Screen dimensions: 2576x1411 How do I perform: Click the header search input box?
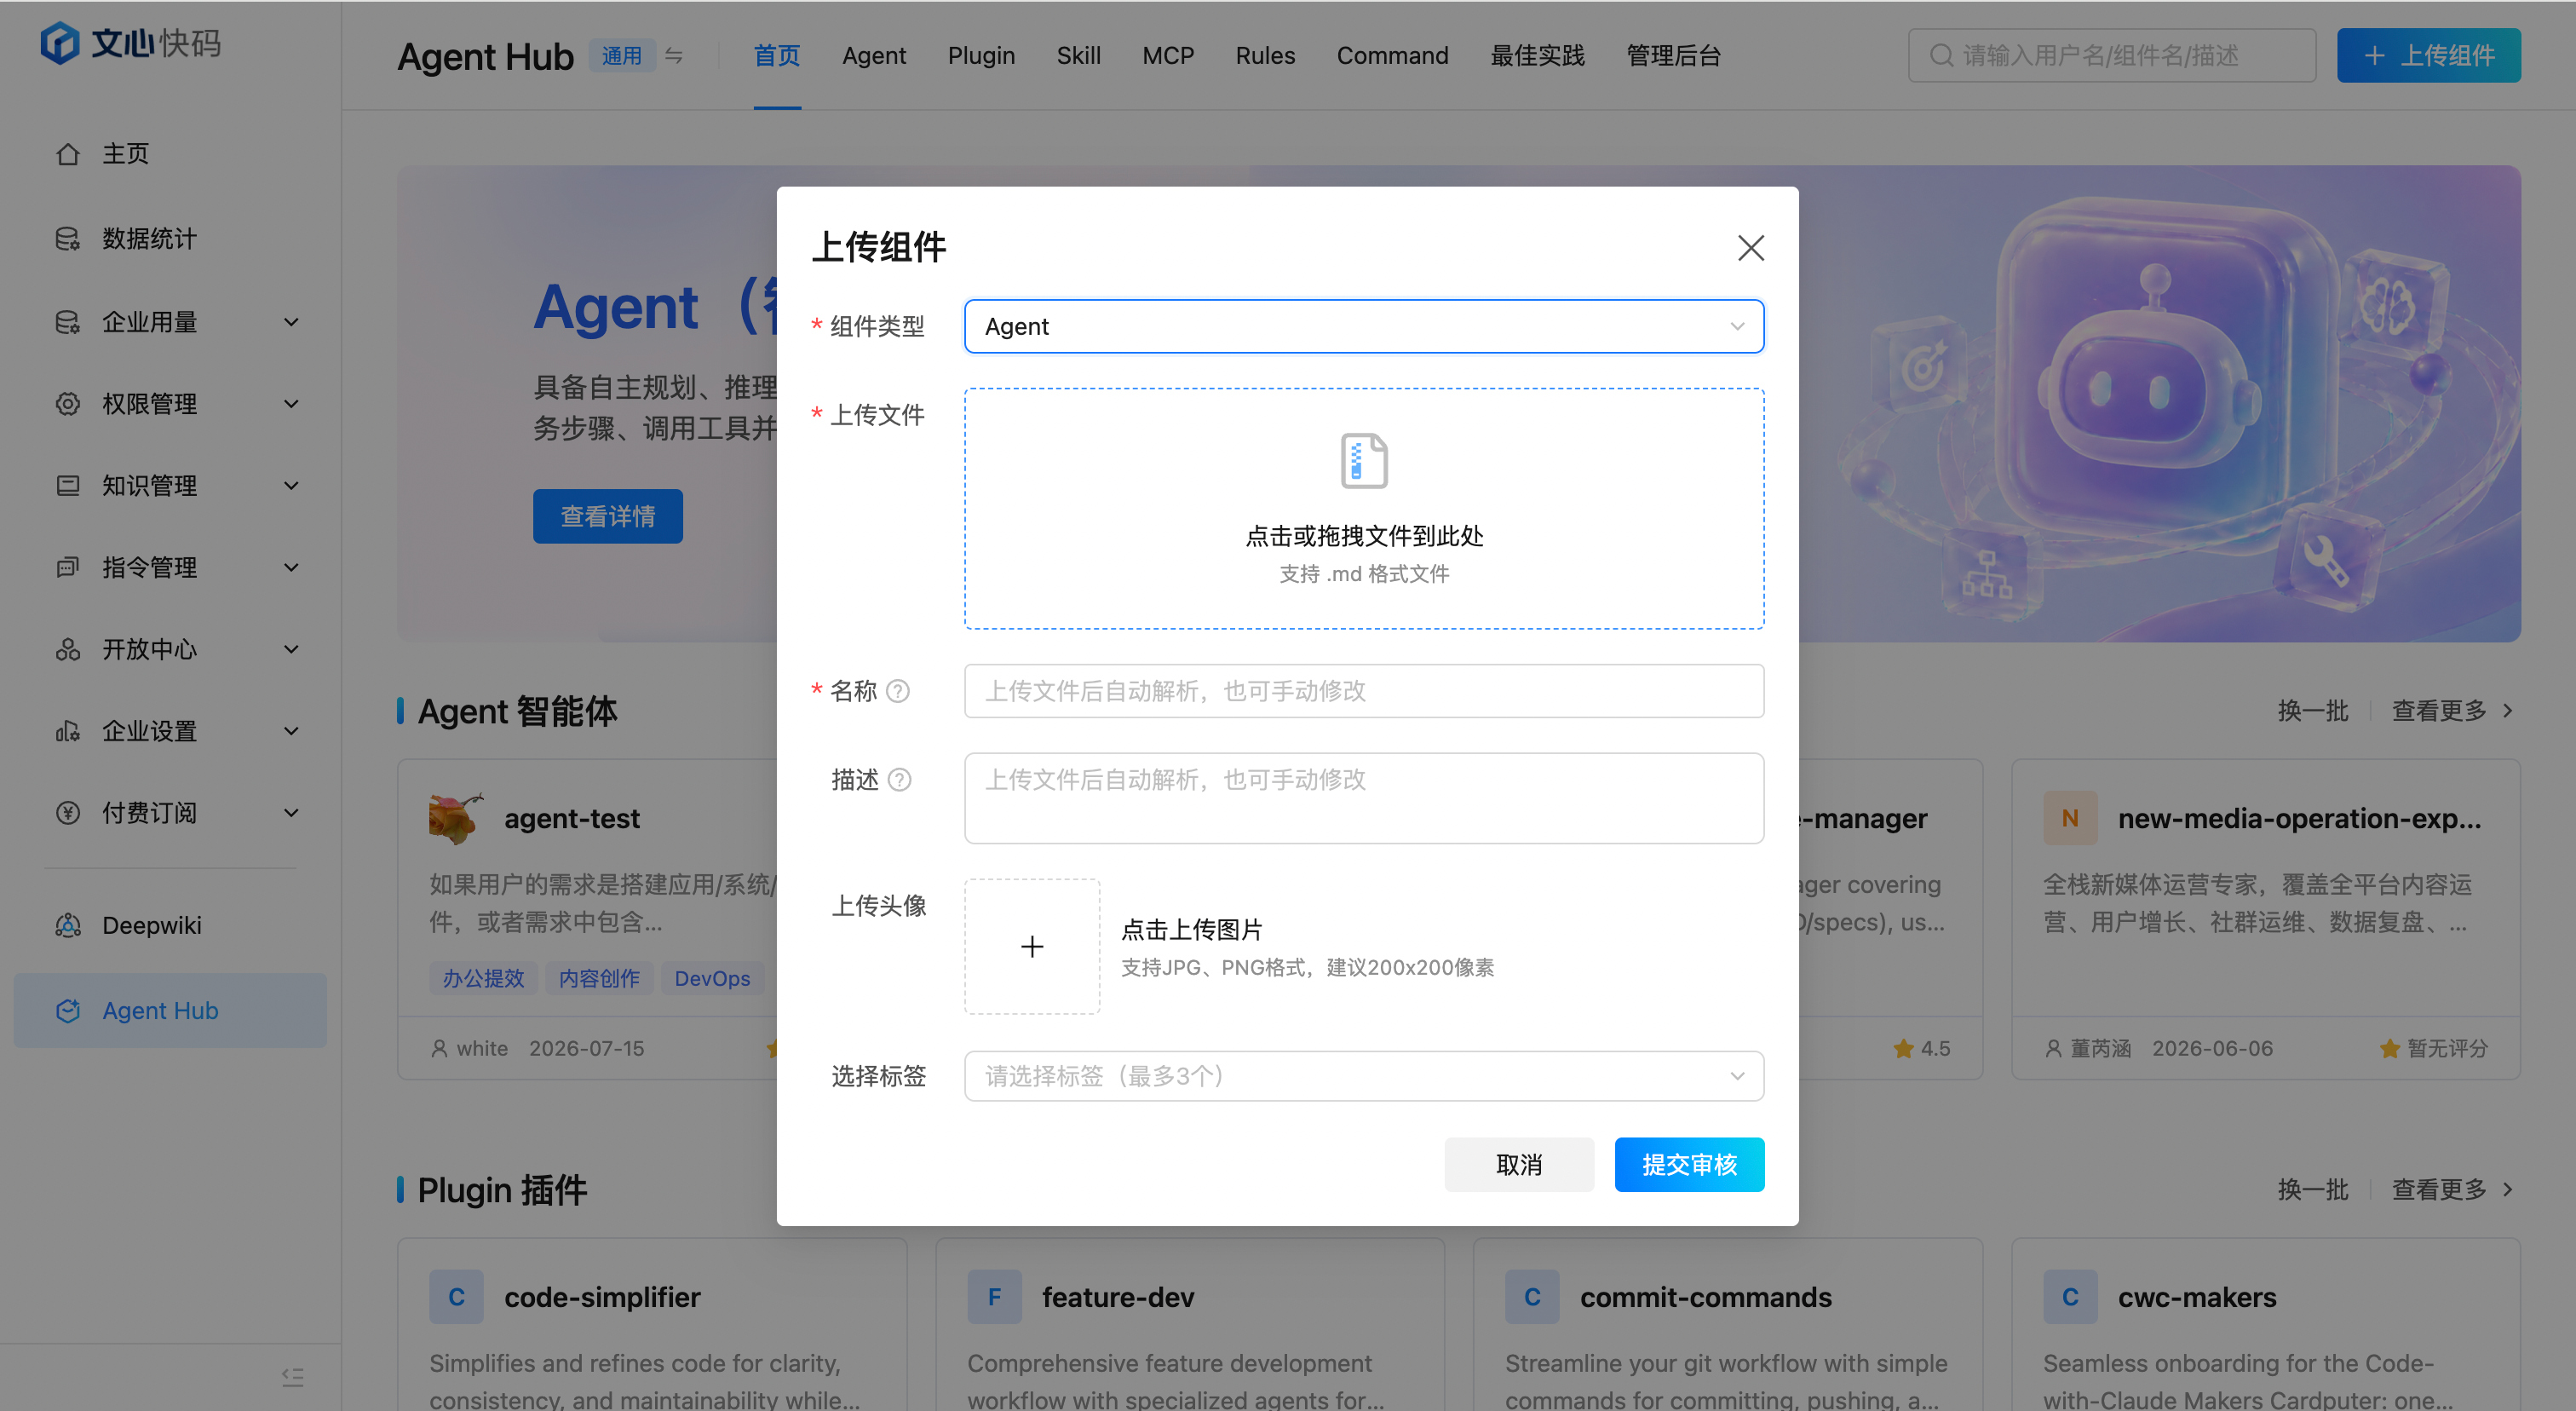coord(2112,56)
